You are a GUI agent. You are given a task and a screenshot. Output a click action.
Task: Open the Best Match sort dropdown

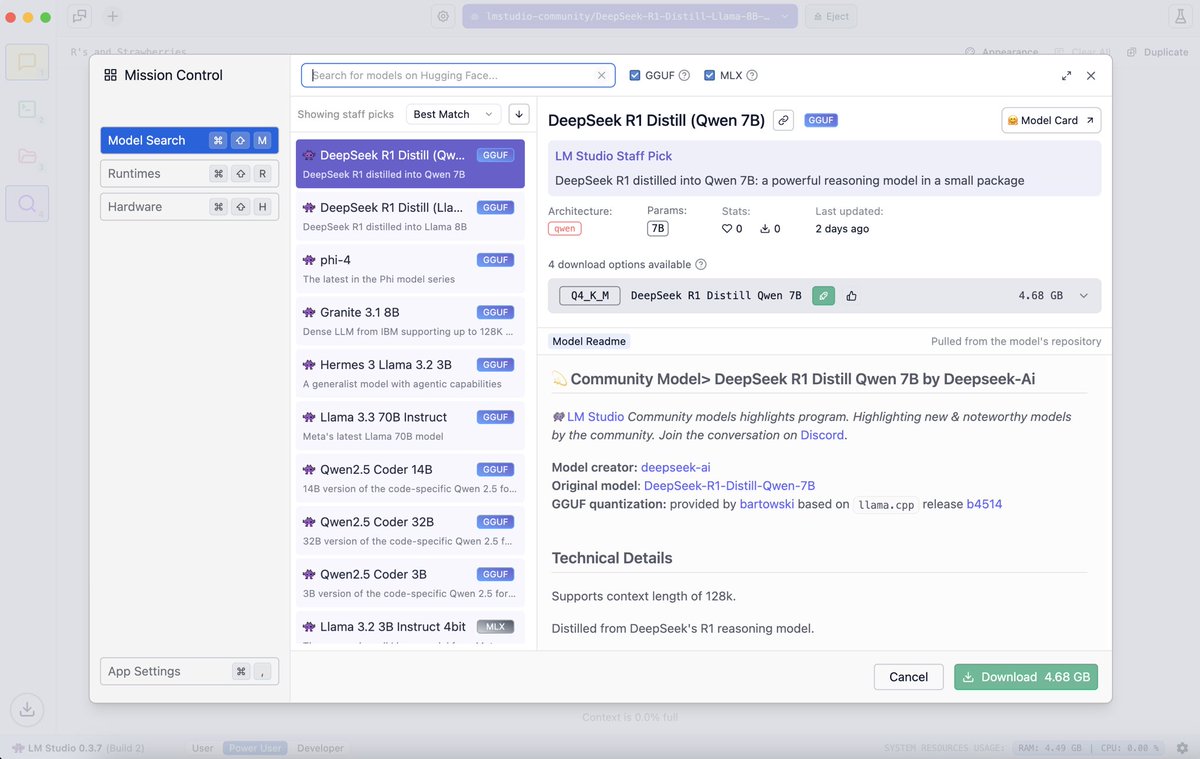(x=454, y=114)
